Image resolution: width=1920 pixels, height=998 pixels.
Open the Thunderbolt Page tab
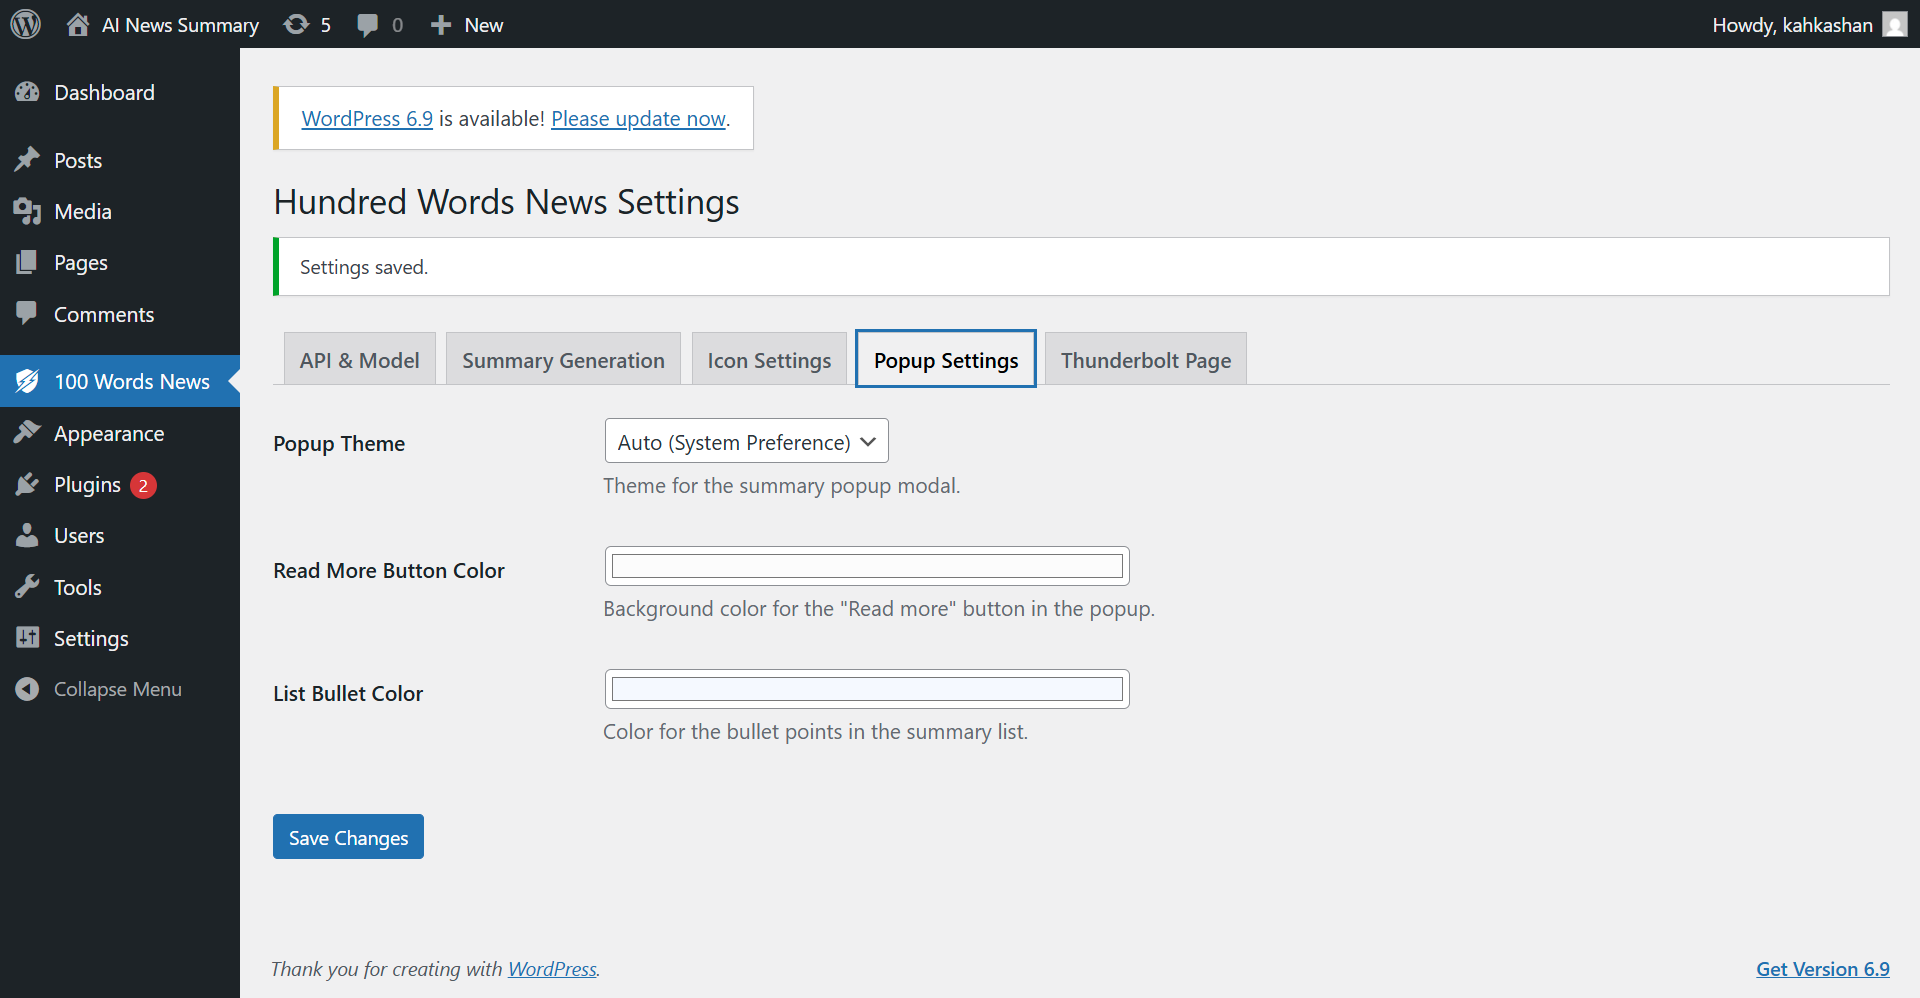(x=1145, y=359)
